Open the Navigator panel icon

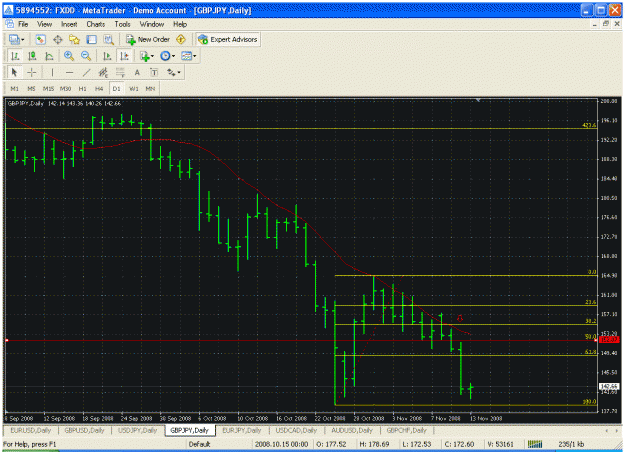(75, 39)
